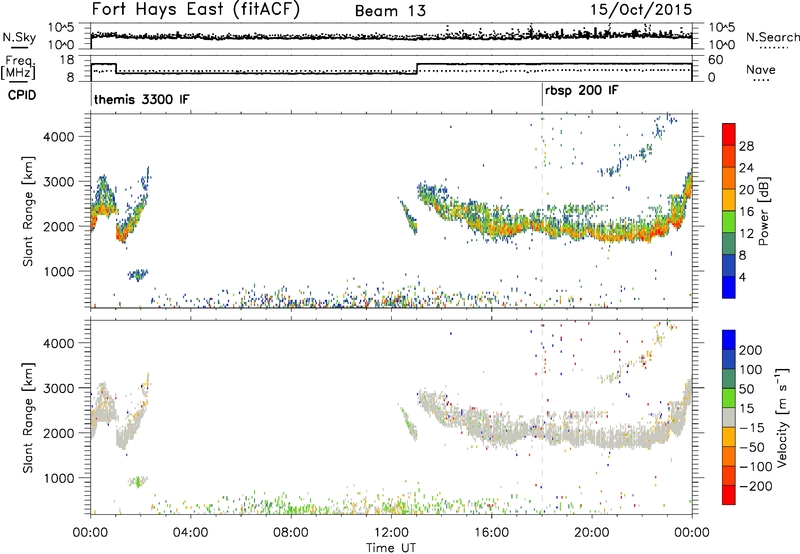The width and height of the screenshot is (800, 554).
Task: Click the '200' tick on the Velocity scale
Action: pyautogui.click(x=751, y=350)
